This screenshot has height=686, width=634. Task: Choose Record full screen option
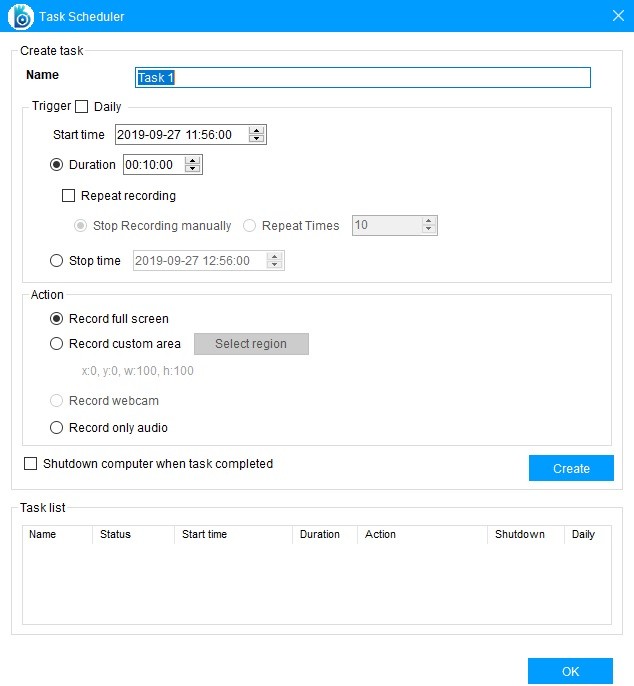pos(57,319)
